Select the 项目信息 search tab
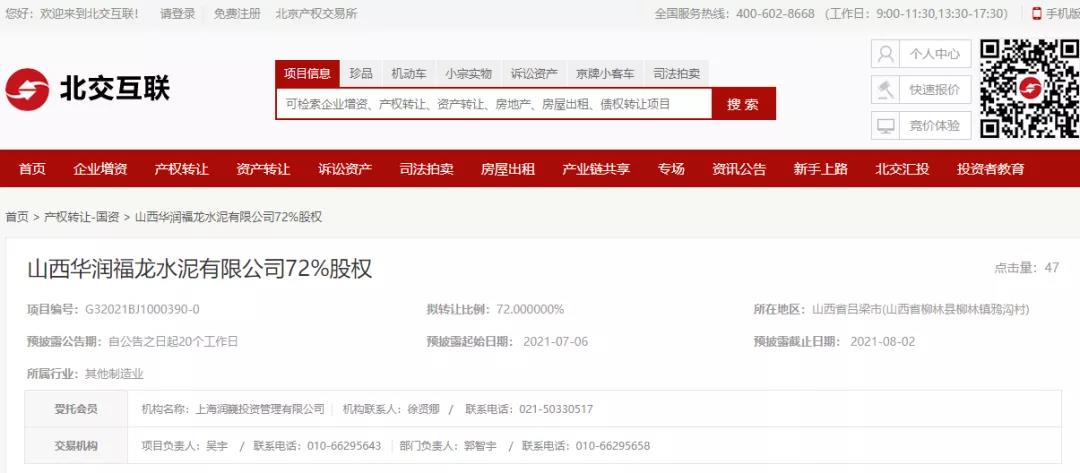1080x473 pixels. [307, 74]
